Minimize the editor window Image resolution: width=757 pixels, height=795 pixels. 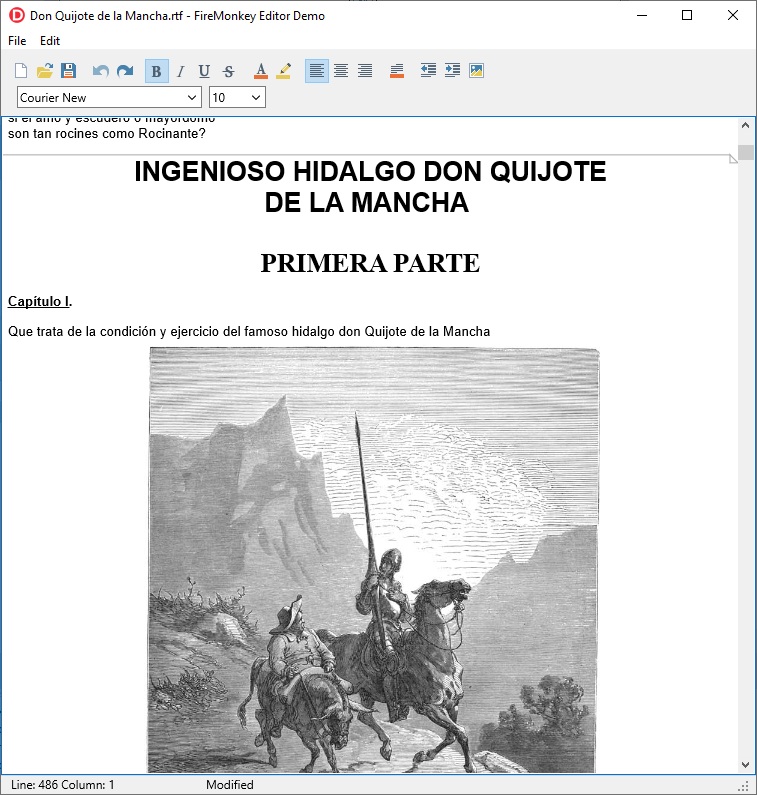coord(642,15)
